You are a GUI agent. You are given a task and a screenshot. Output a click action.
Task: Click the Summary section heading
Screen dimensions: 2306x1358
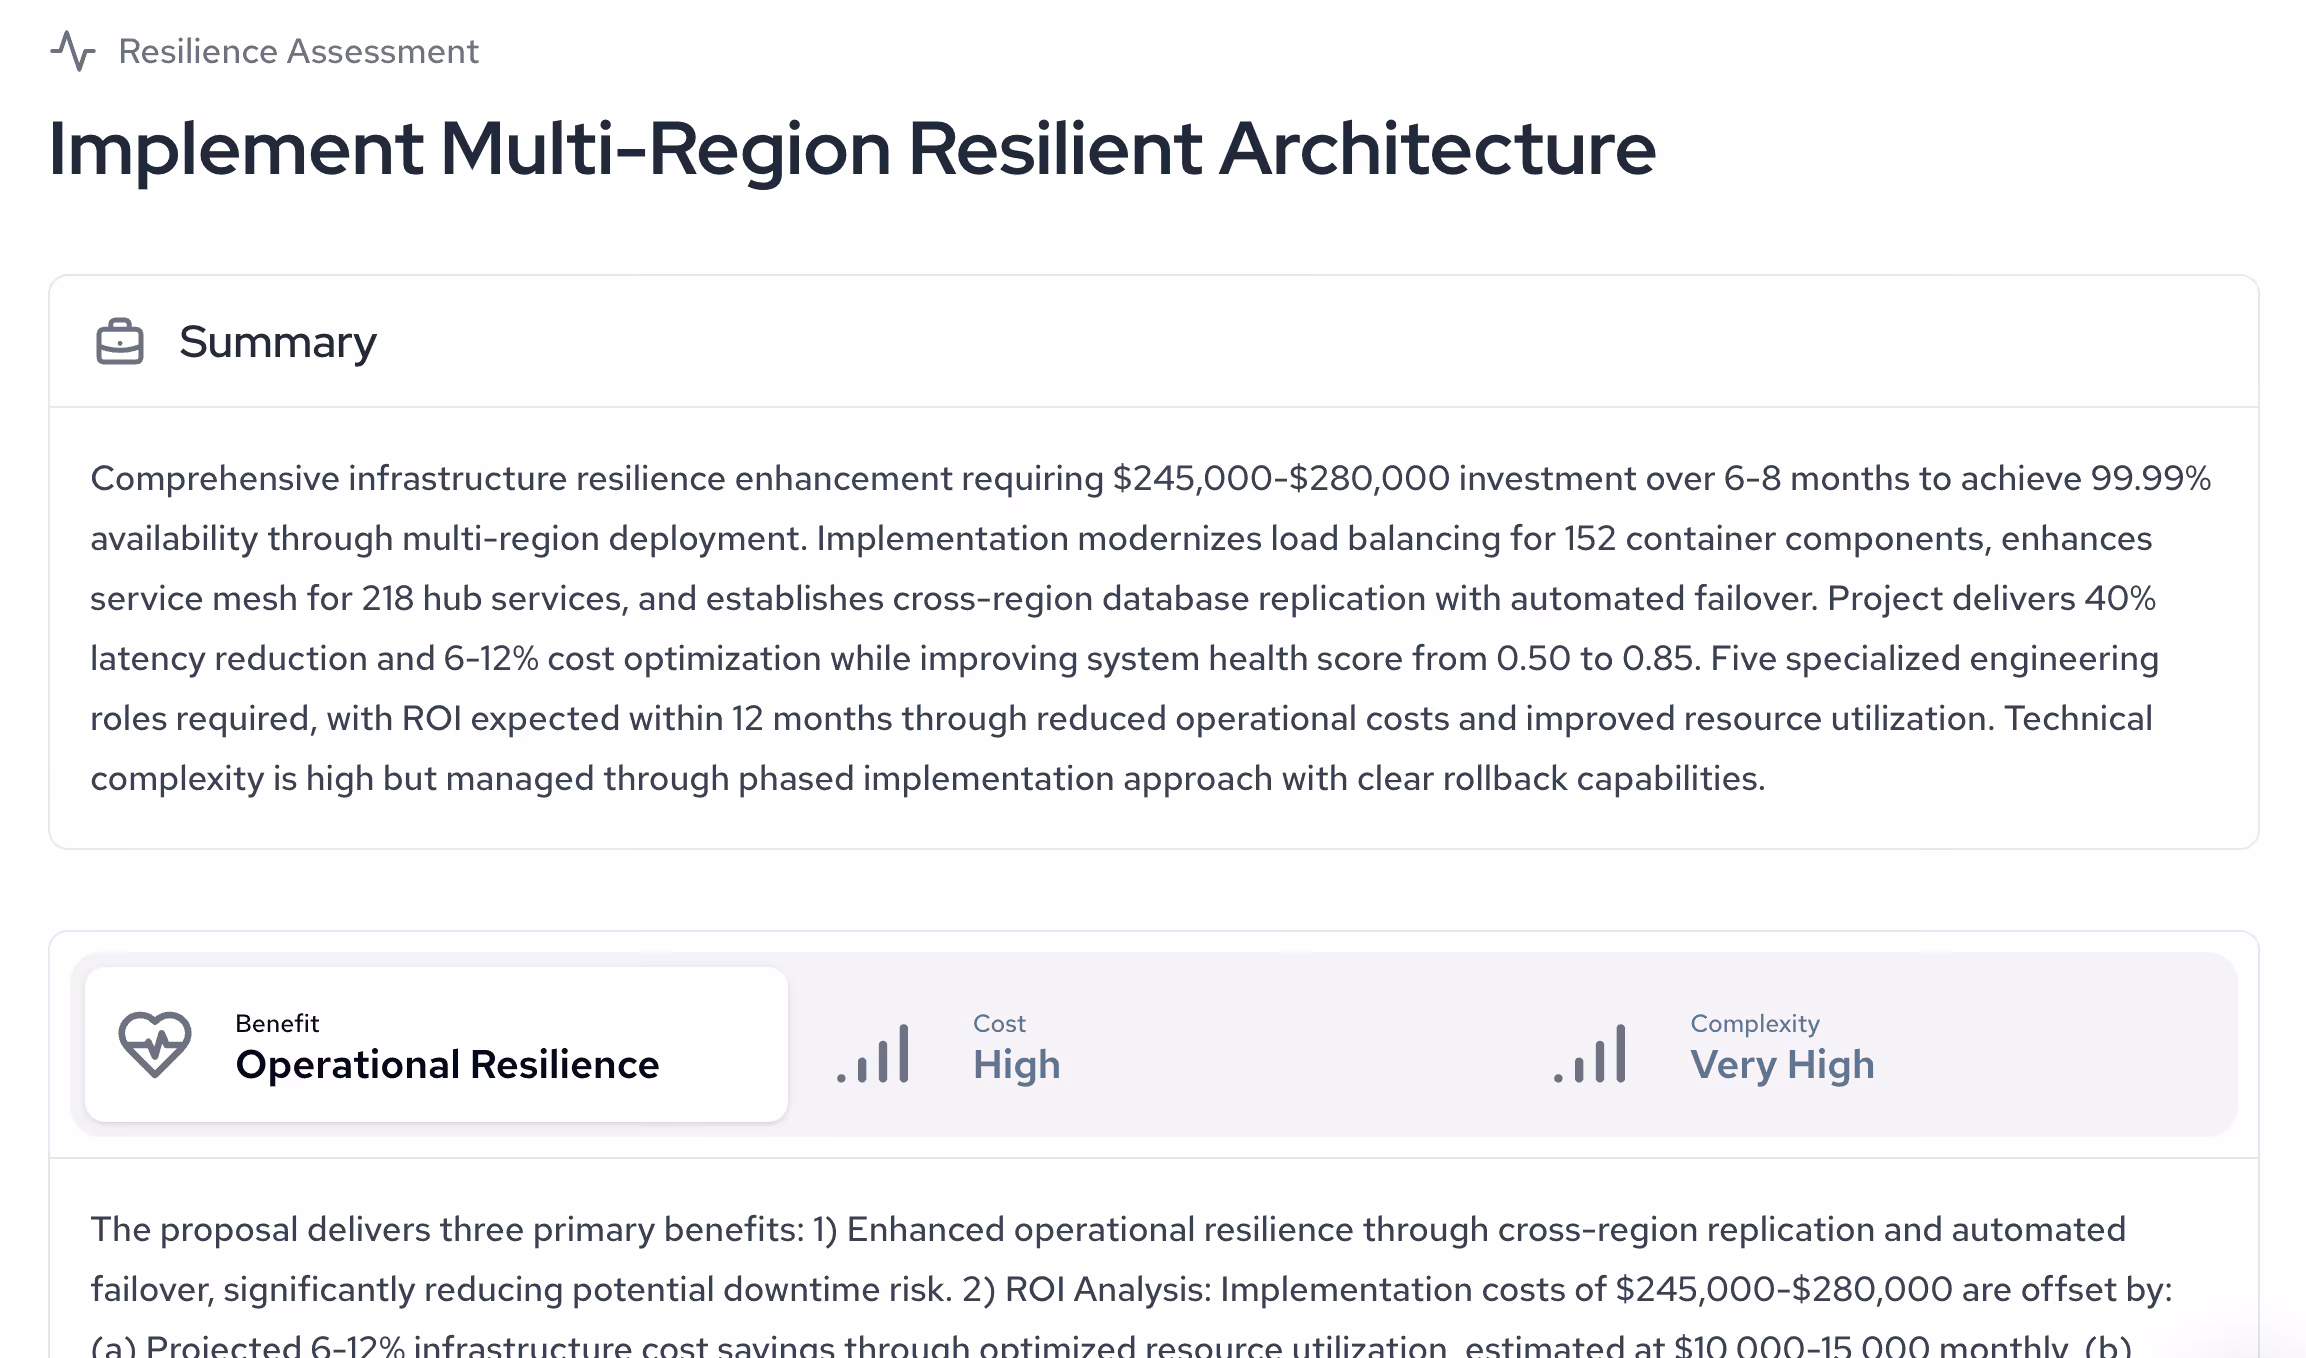(277, 342)
